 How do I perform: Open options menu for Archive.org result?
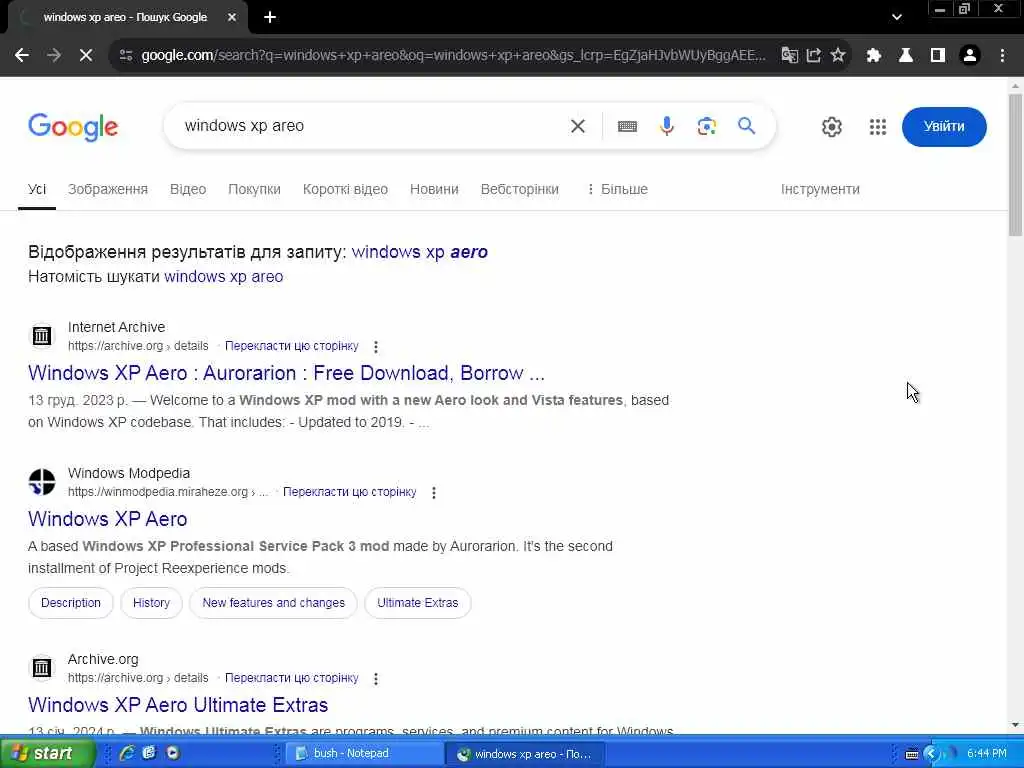pos(376,679)
